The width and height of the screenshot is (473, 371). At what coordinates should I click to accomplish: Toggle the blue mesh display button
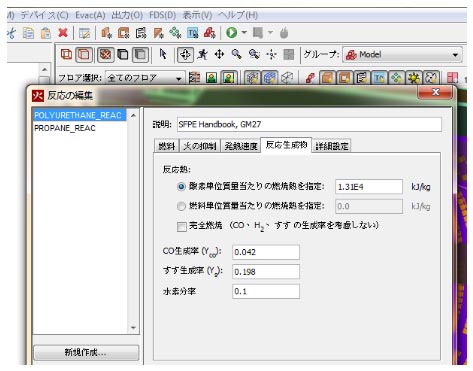[270, 78]
